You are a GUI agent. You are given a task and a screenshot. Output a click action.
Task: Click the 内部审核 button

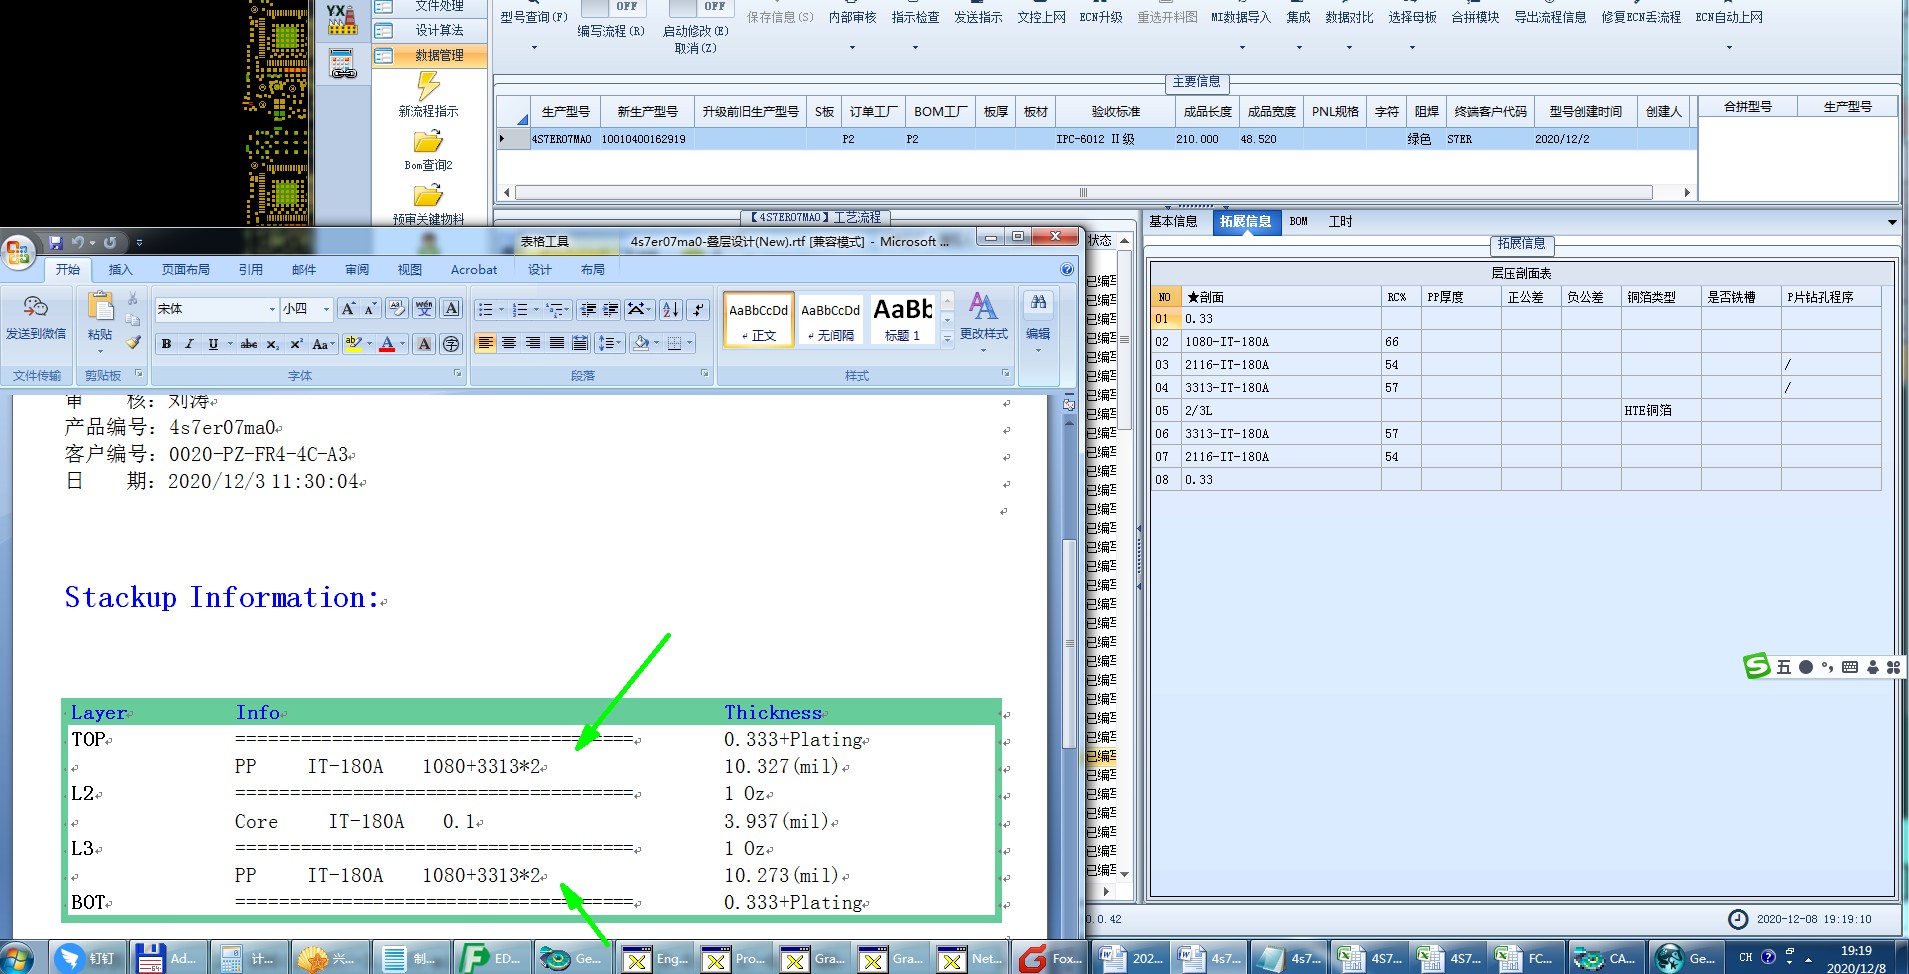(852, 17)
